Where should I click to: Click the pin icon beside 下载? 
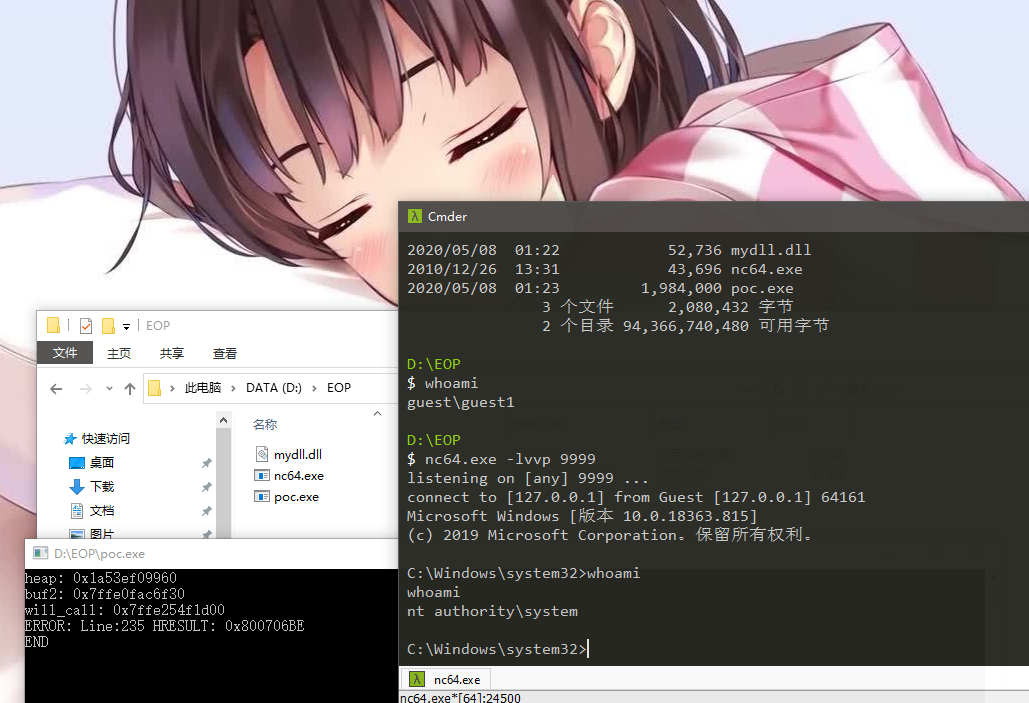click(206, 487)
